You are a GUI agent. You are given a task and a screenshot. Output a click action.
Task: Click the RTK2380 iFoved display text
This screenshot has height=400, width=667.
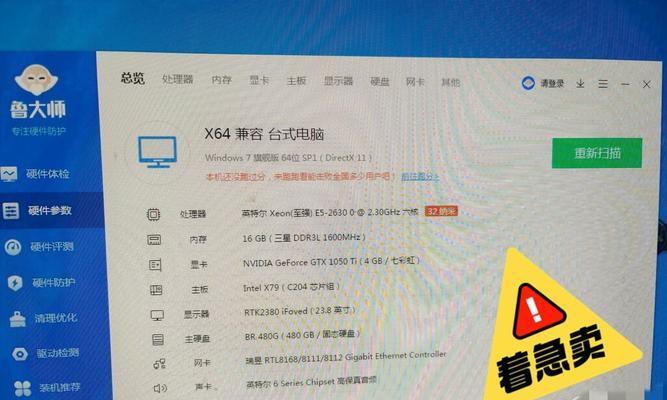[x=299, y=311]
